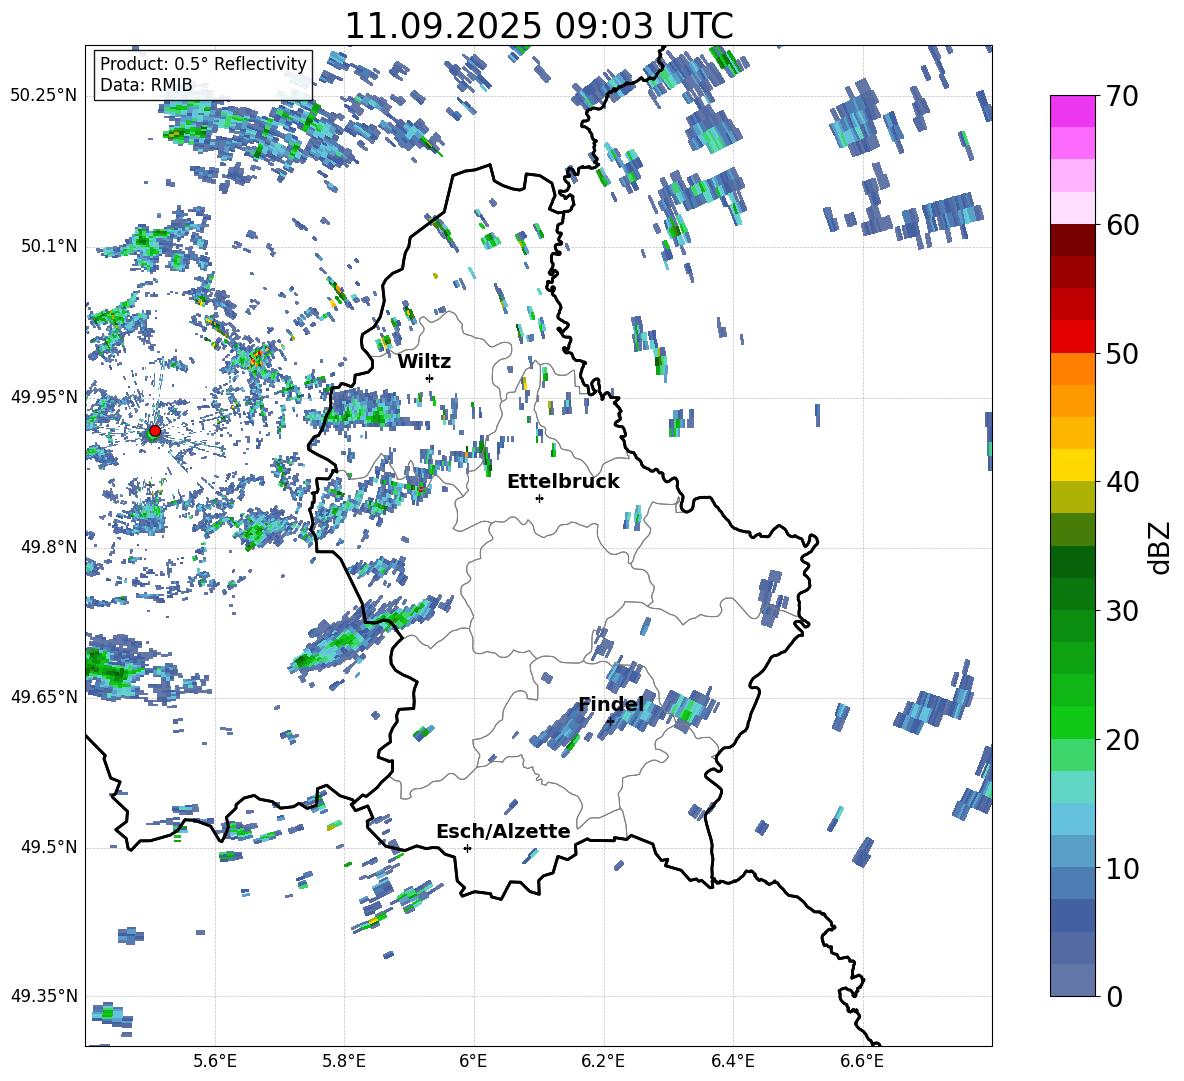Viewport: 1184px width, 1081px height.
Task: Select the Findel label on the map
Action: tap(611, 704)
